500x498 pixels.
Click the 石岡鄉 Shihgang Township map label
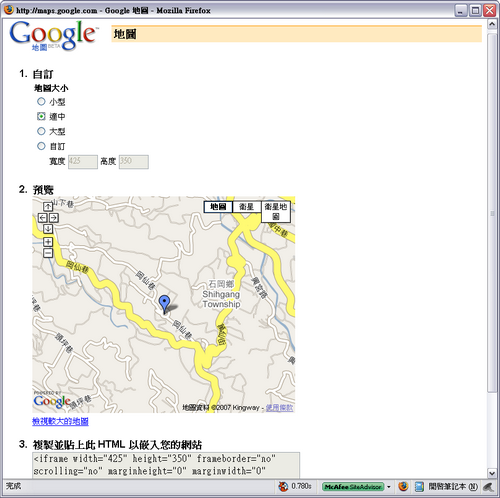click(221, 294)
